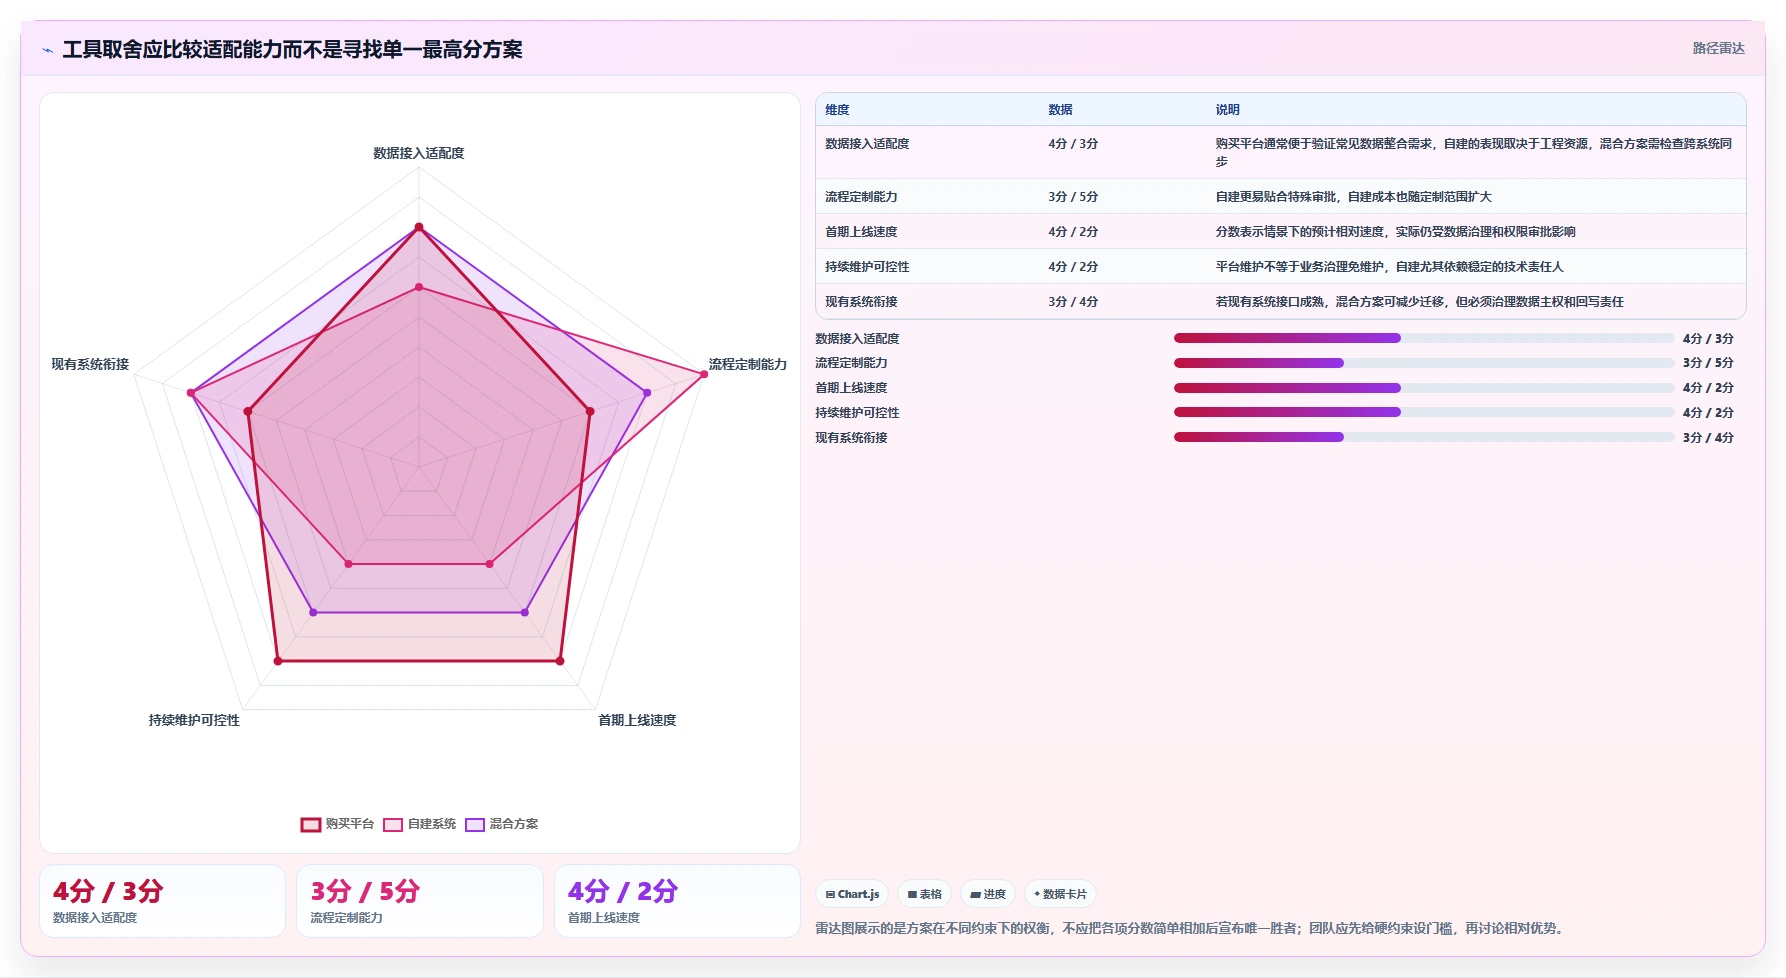
Task: Click 3分 / 5分 value beside the progress bar
Action: (1708, 363)
